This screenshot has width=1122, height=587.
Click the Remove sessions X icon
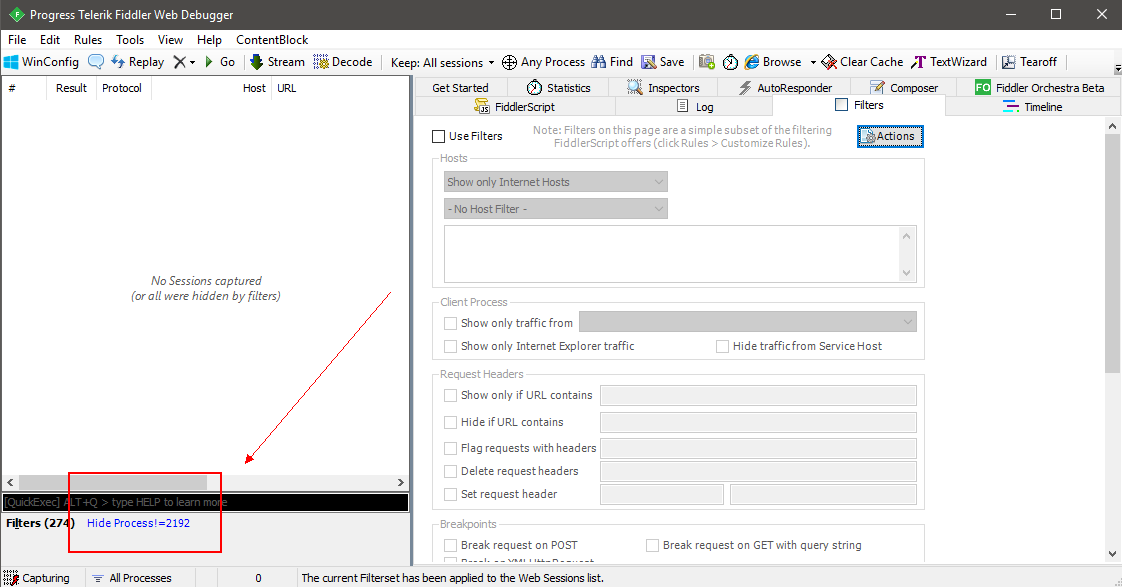pos(180,62)
